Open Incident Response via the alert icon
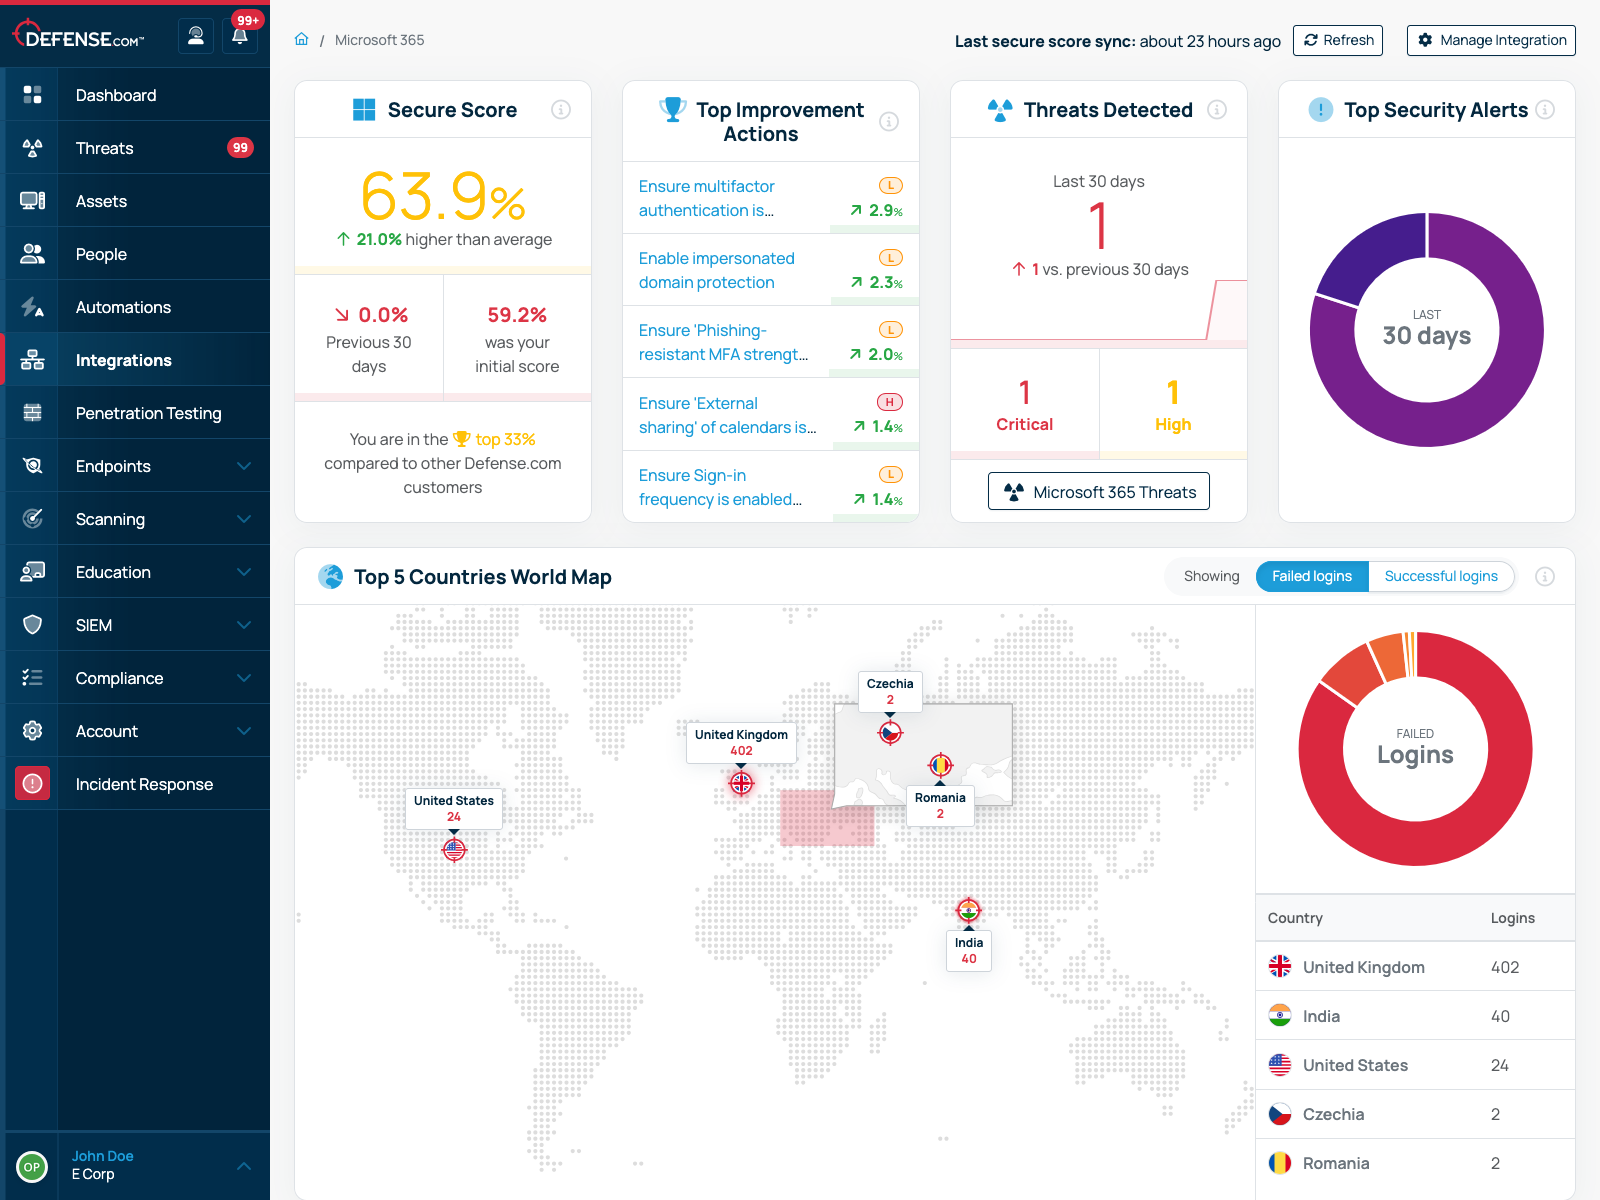 (x=32, y=783)
